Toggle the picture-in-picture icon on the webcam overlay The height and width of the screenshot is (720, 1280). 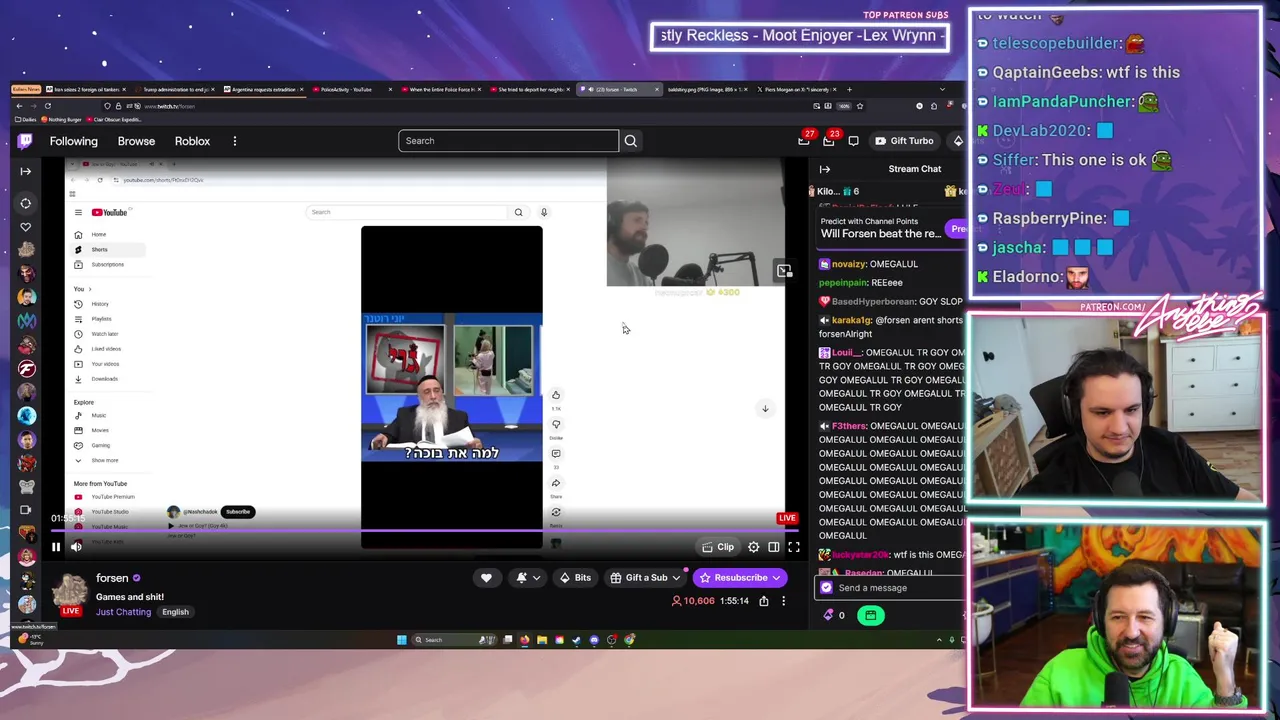(784, 271)
